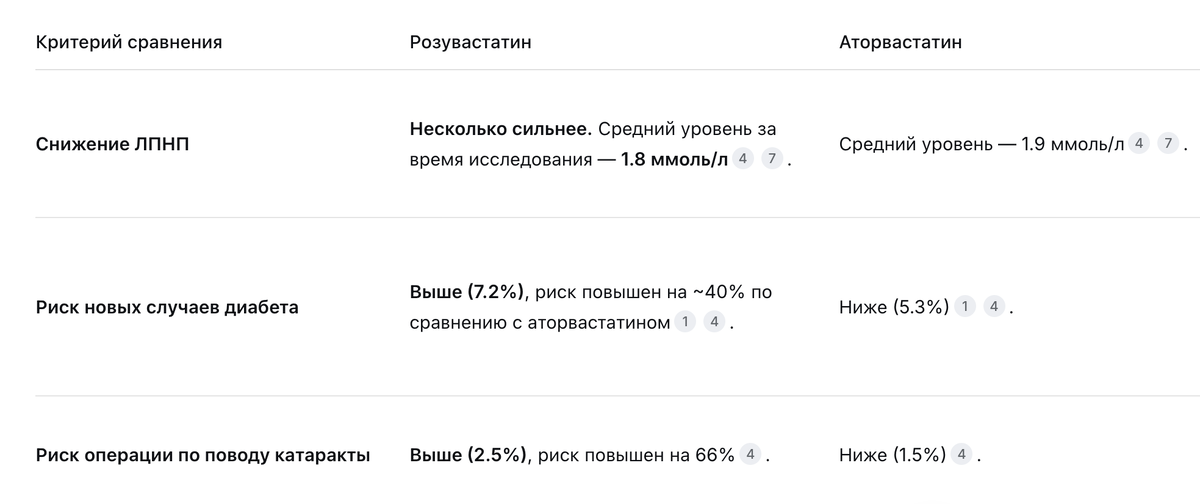The height and width of the screenshot is (504, 1200).
Task: Open citation 4 next to Ниже (5.3%)
Action: point(992,307)
